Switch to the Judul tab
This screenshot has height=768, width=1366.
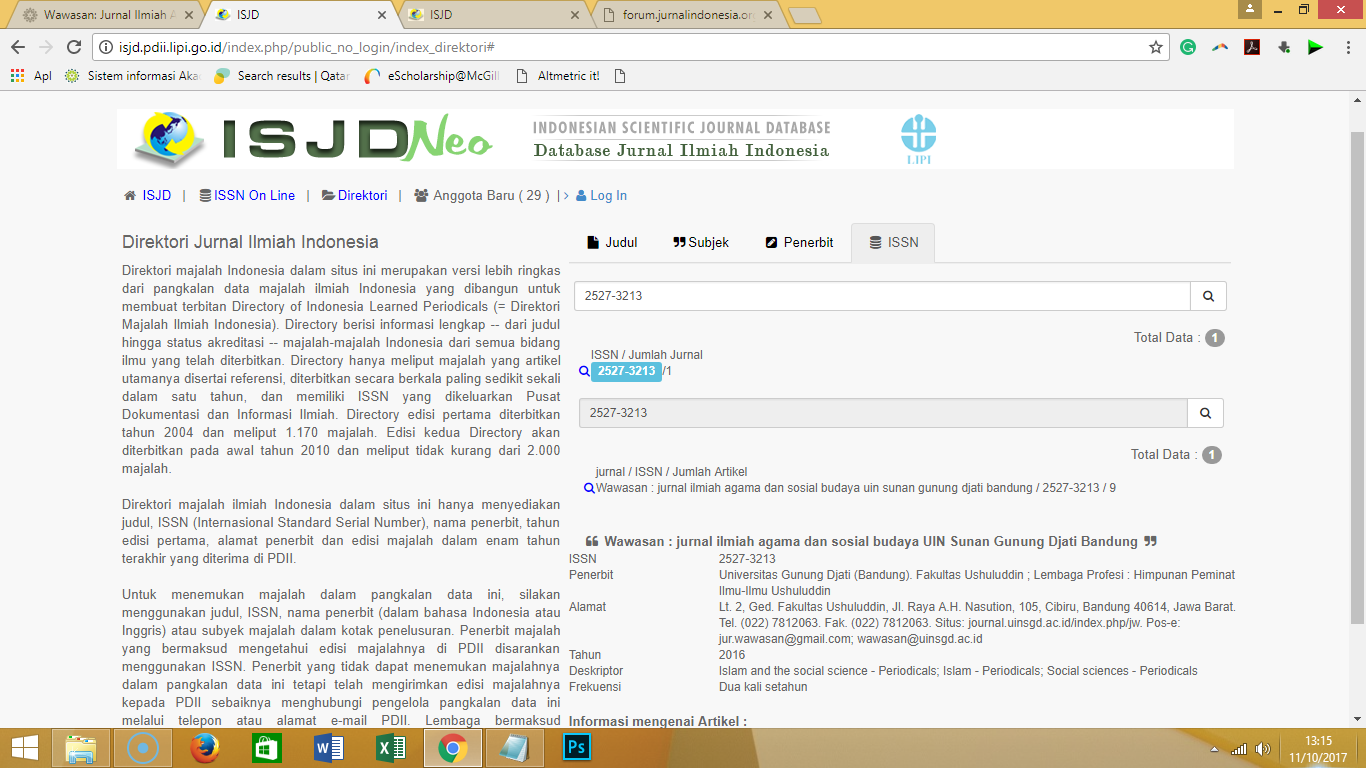612,242
